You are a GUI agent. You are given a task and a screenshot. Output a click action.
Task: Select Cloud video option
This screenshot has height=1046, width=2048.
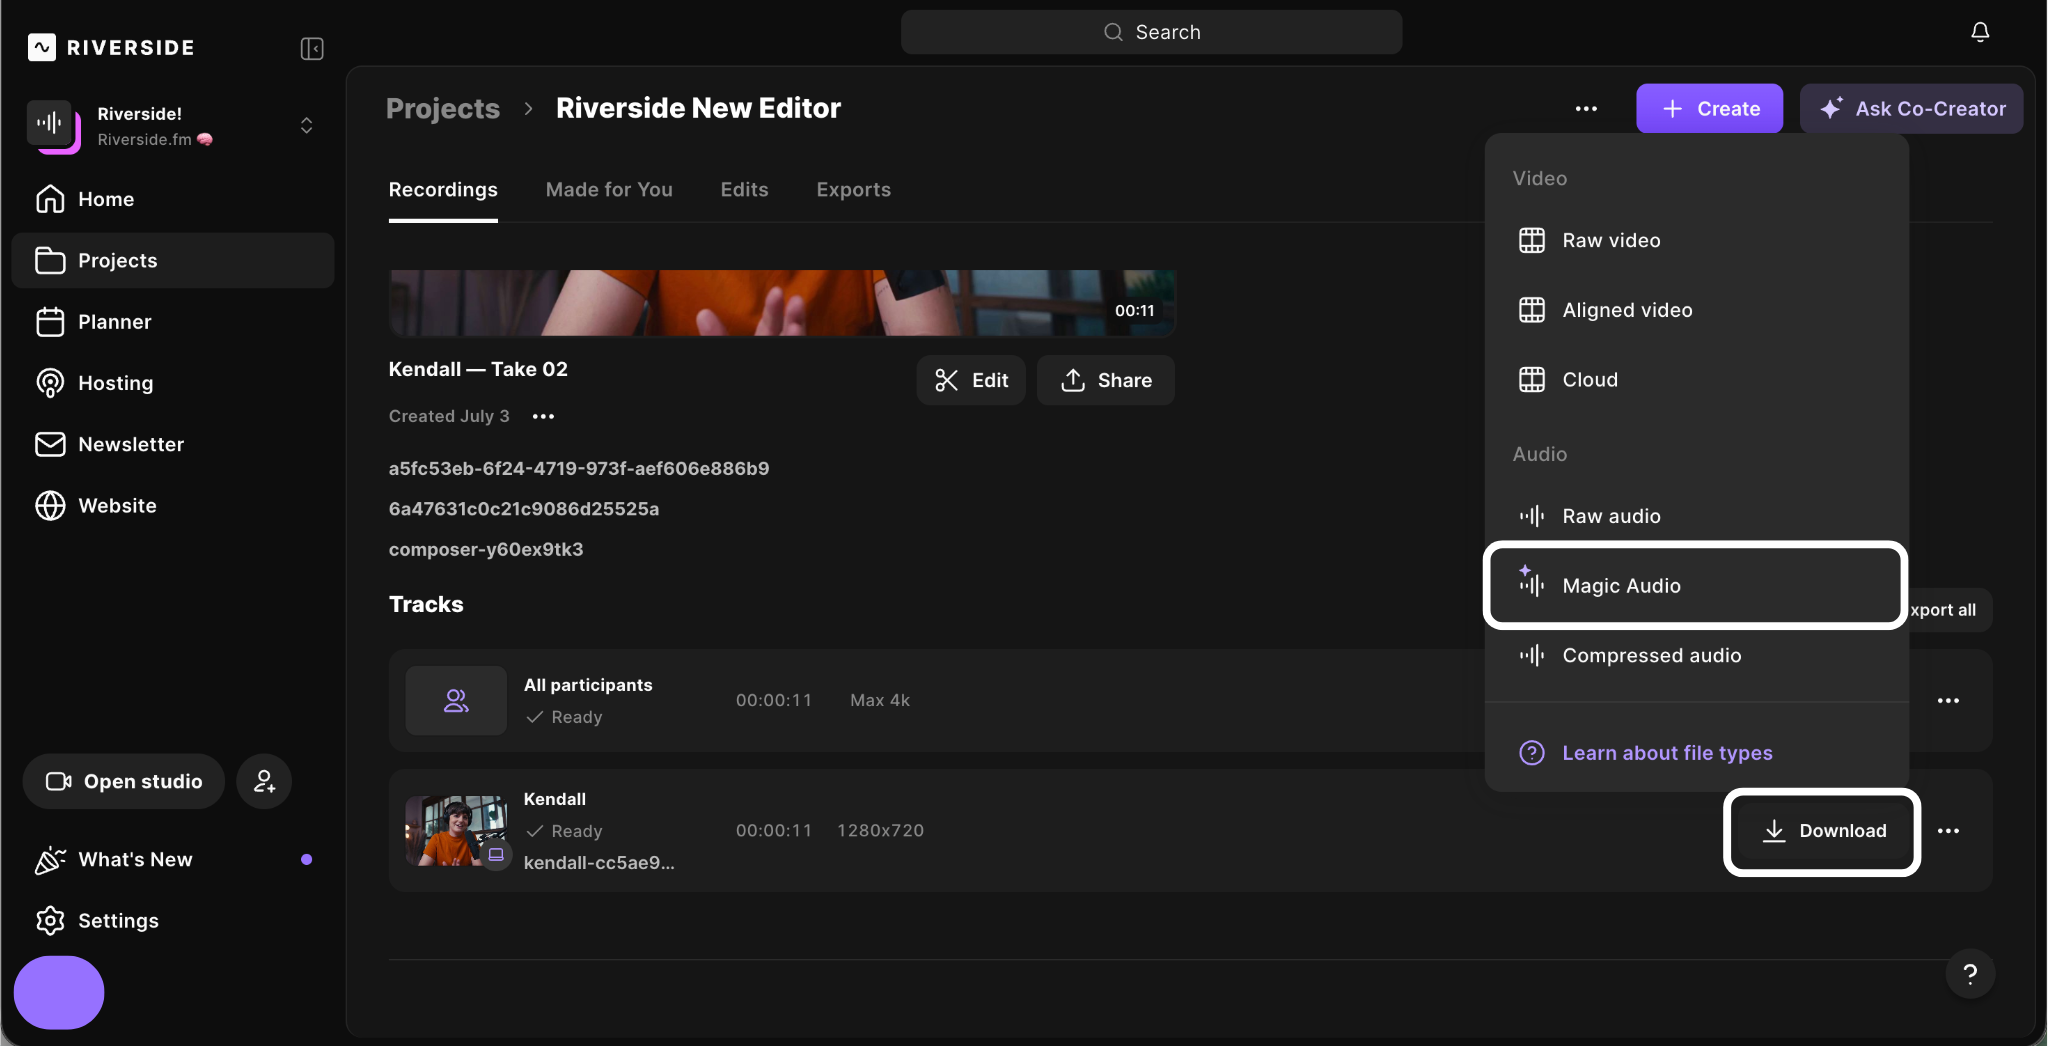tap(1696, 379)
